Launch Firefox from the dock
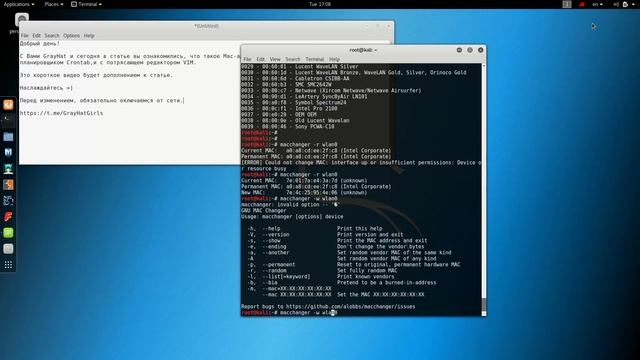The width and height of the screenshot is (640, 360). coord(8,105)
